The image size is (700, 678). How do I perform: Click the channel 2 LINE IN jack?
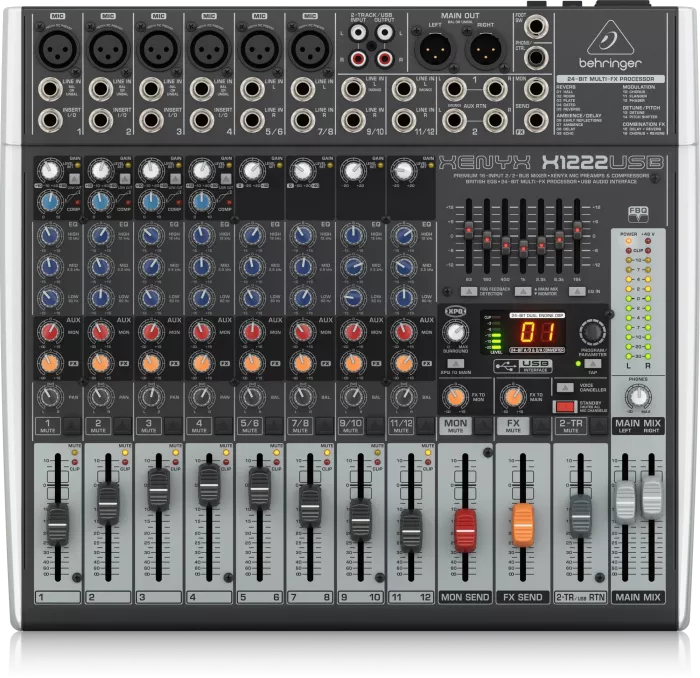(100, 89)
